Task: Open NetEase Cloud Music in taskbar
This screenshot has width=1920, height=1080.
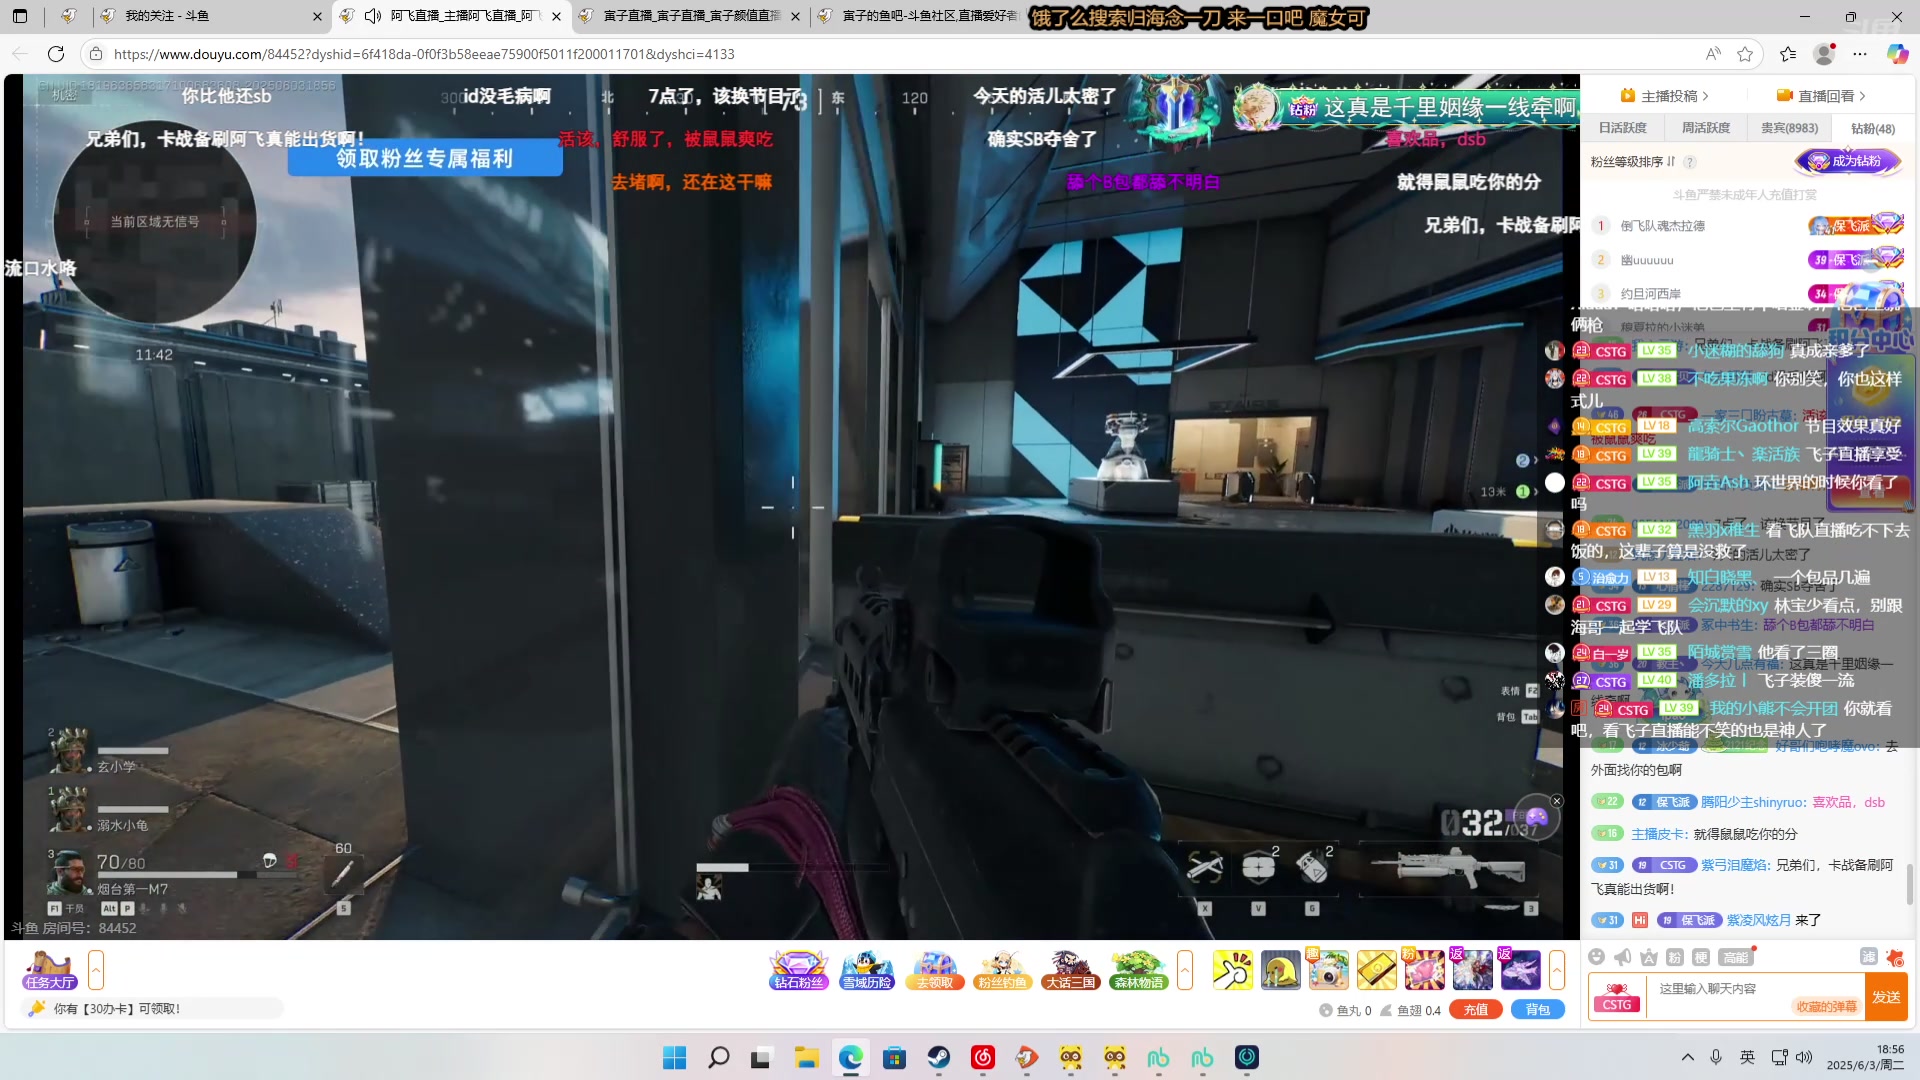Action: [x=982, y=1057]
